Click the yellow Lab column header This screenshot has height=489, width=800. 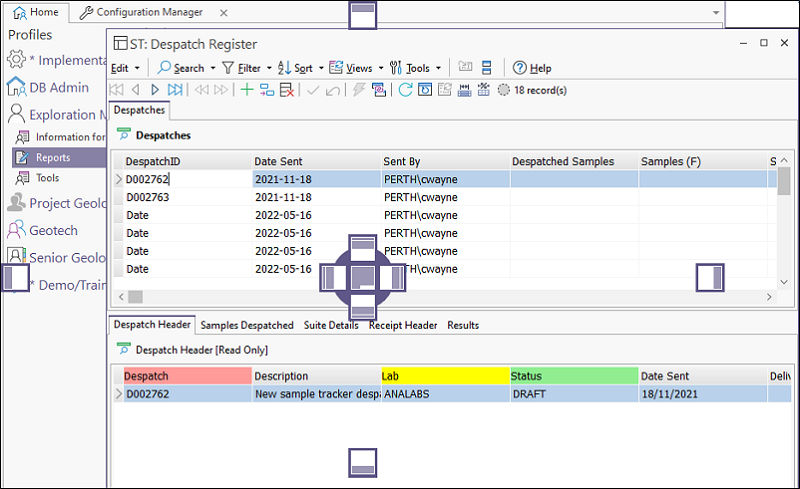click(443, 376)
